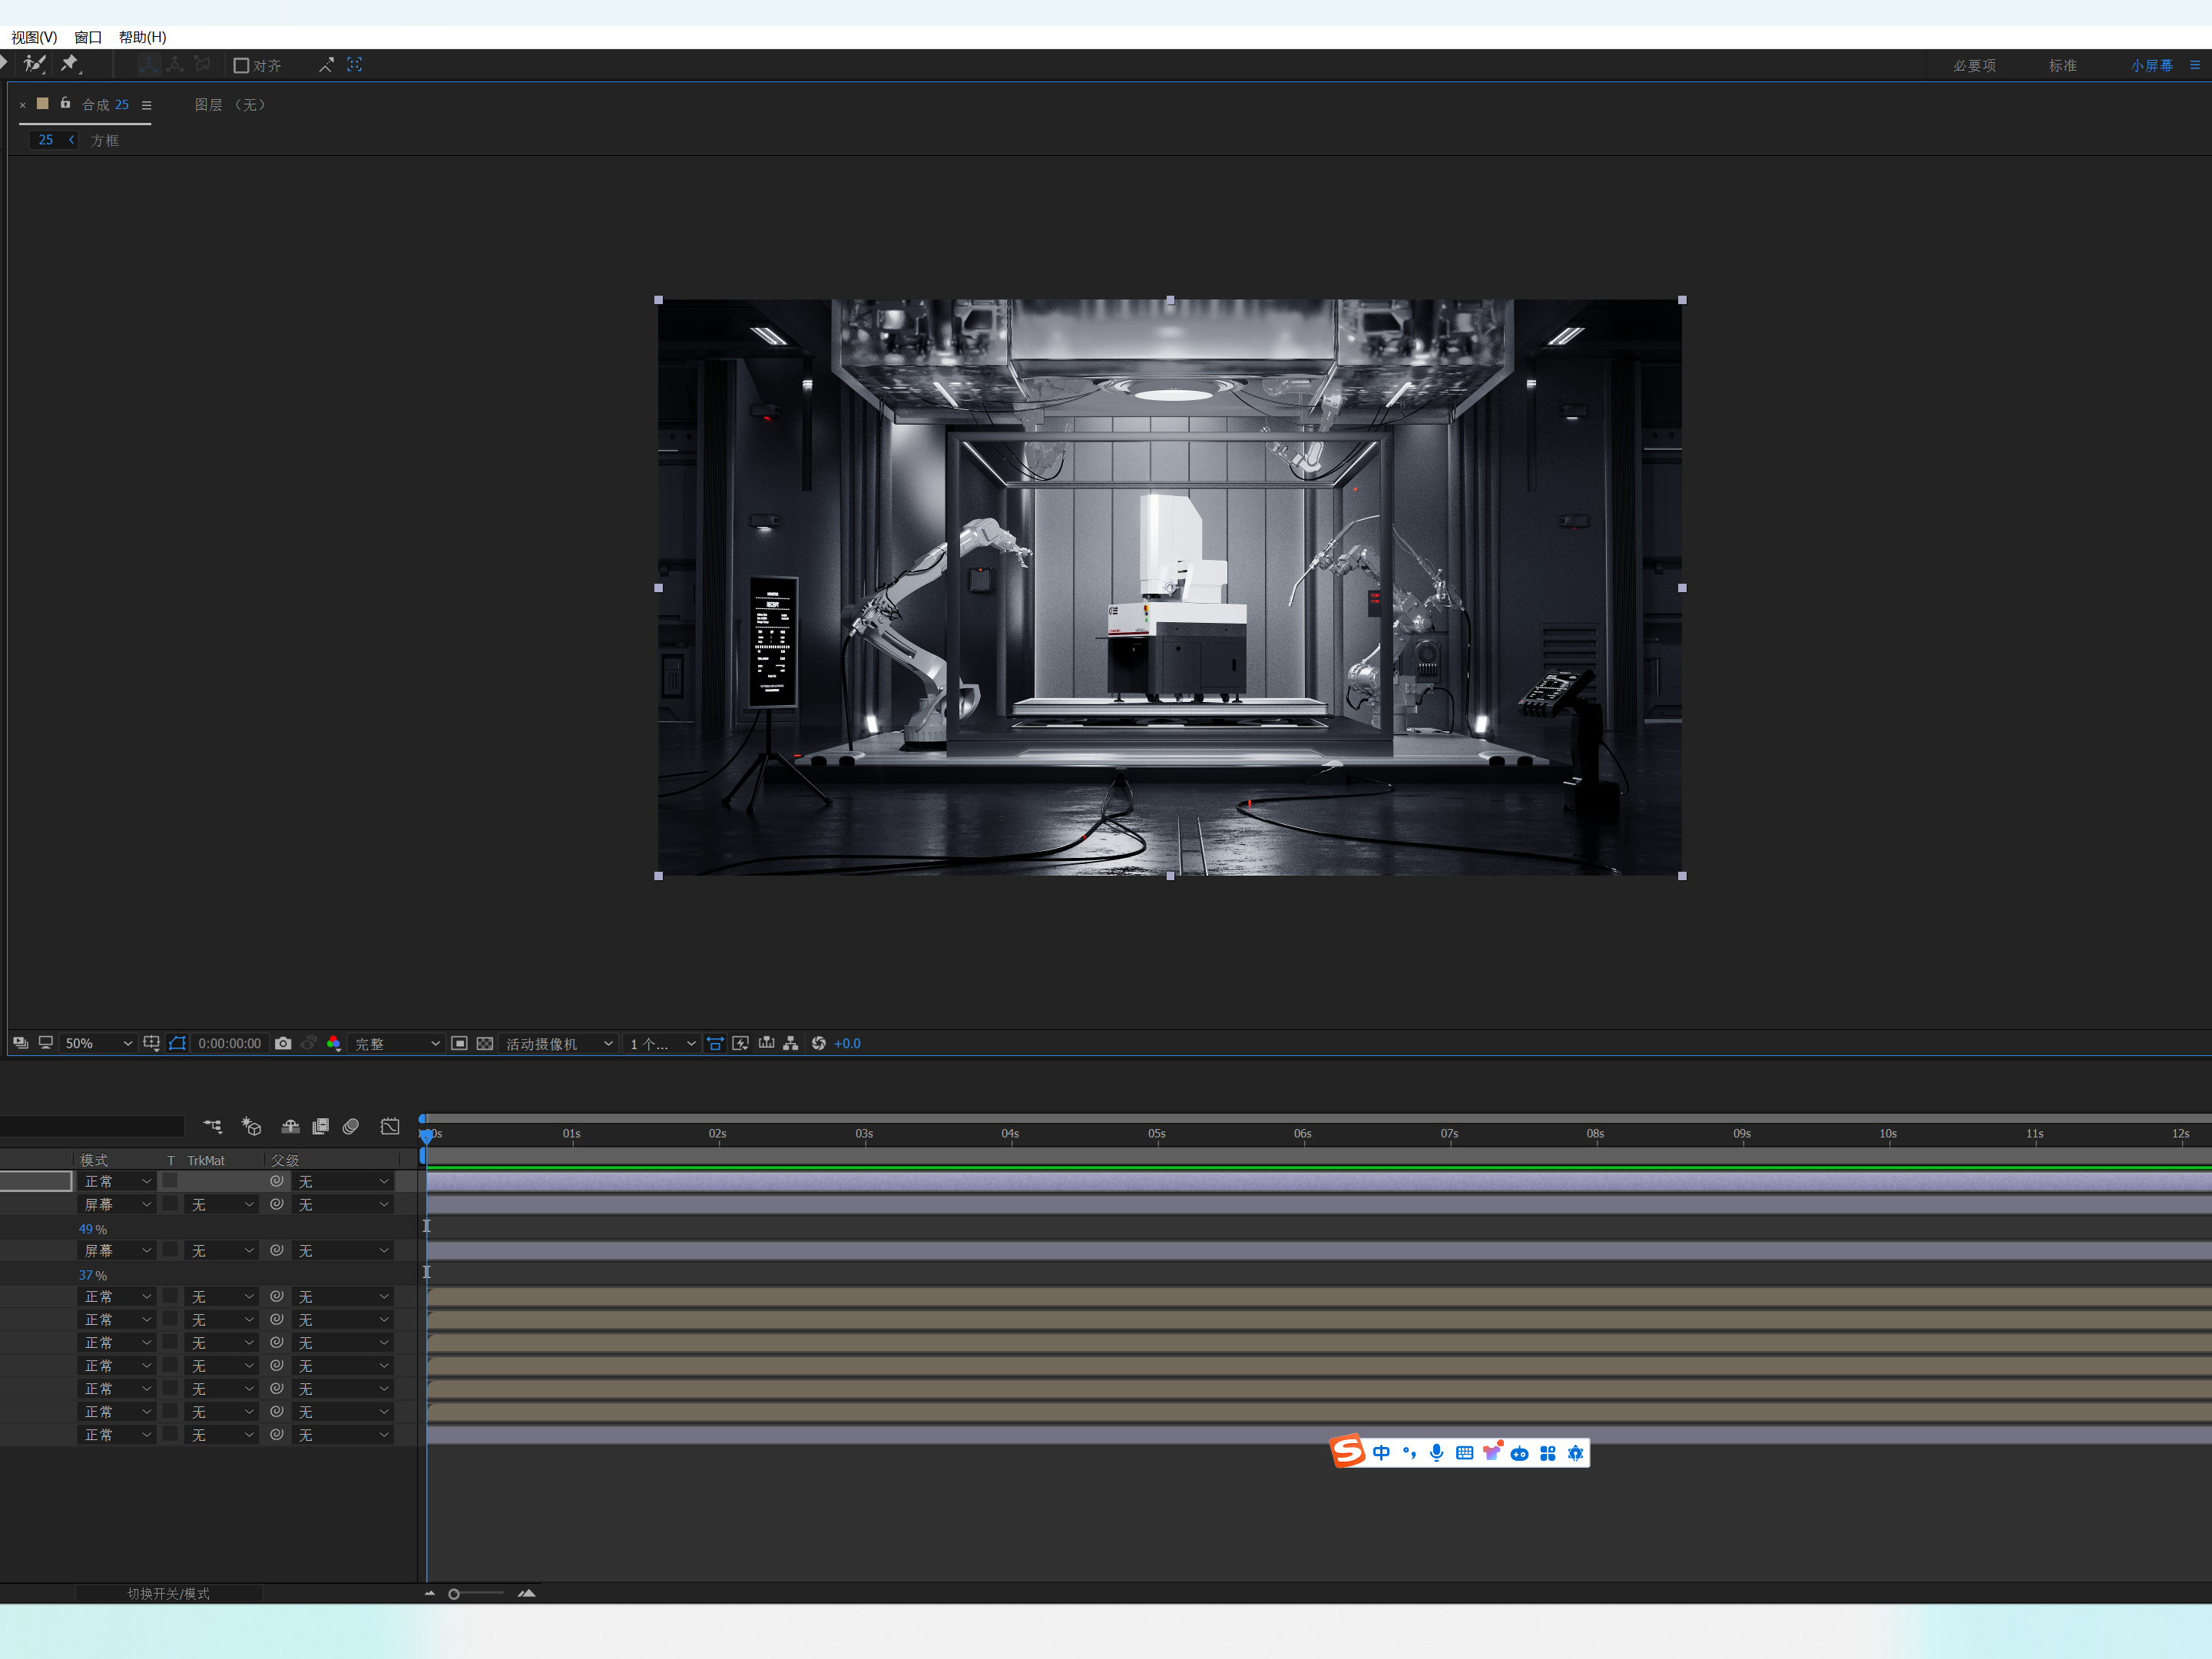The width and height of the screenshot is (2212, 1659).
Task: Click the Reset Exposure icon
Action: (x=819, y=1043)
